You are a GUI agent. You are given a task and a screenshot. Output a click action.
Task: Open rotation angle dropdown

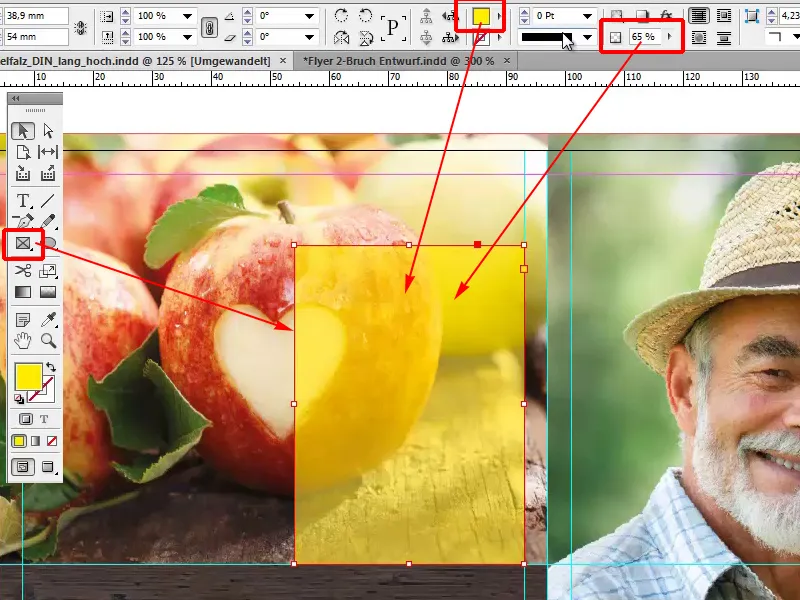pyautogui.click(x=309, y=16)
